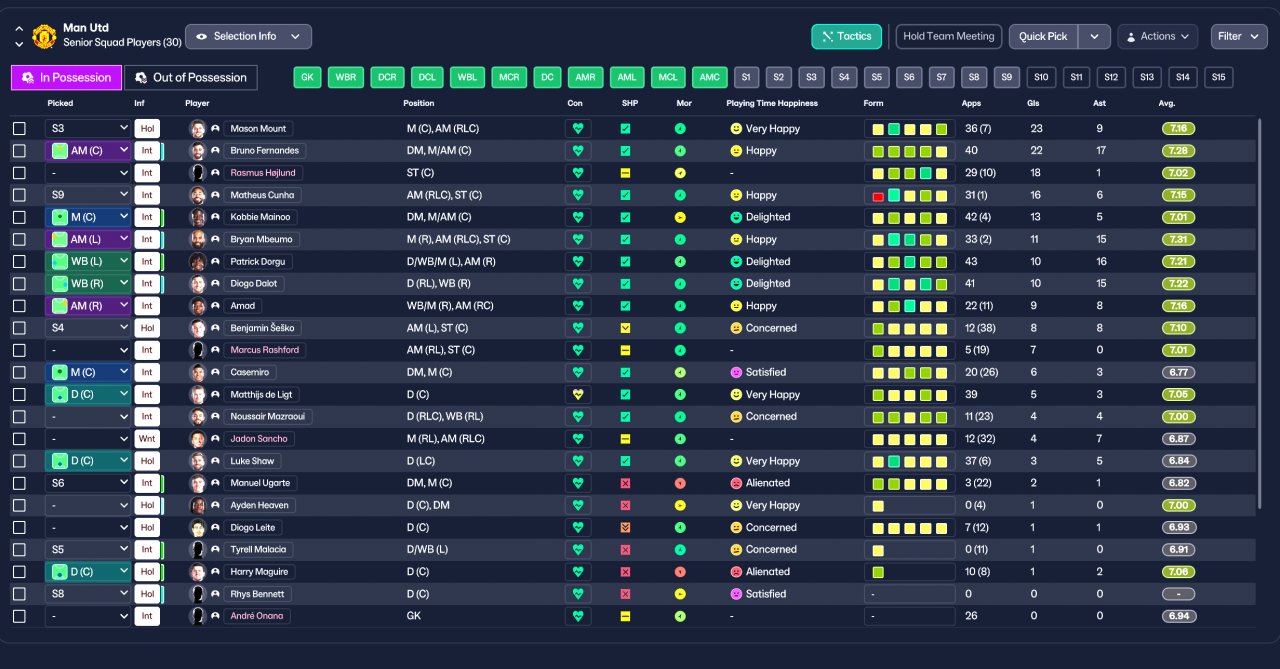Click the portrait icon beside Kobbie Mainoo
Image resolution: width=1280 pixels, height=669 pixels.
tap(198, 217)
